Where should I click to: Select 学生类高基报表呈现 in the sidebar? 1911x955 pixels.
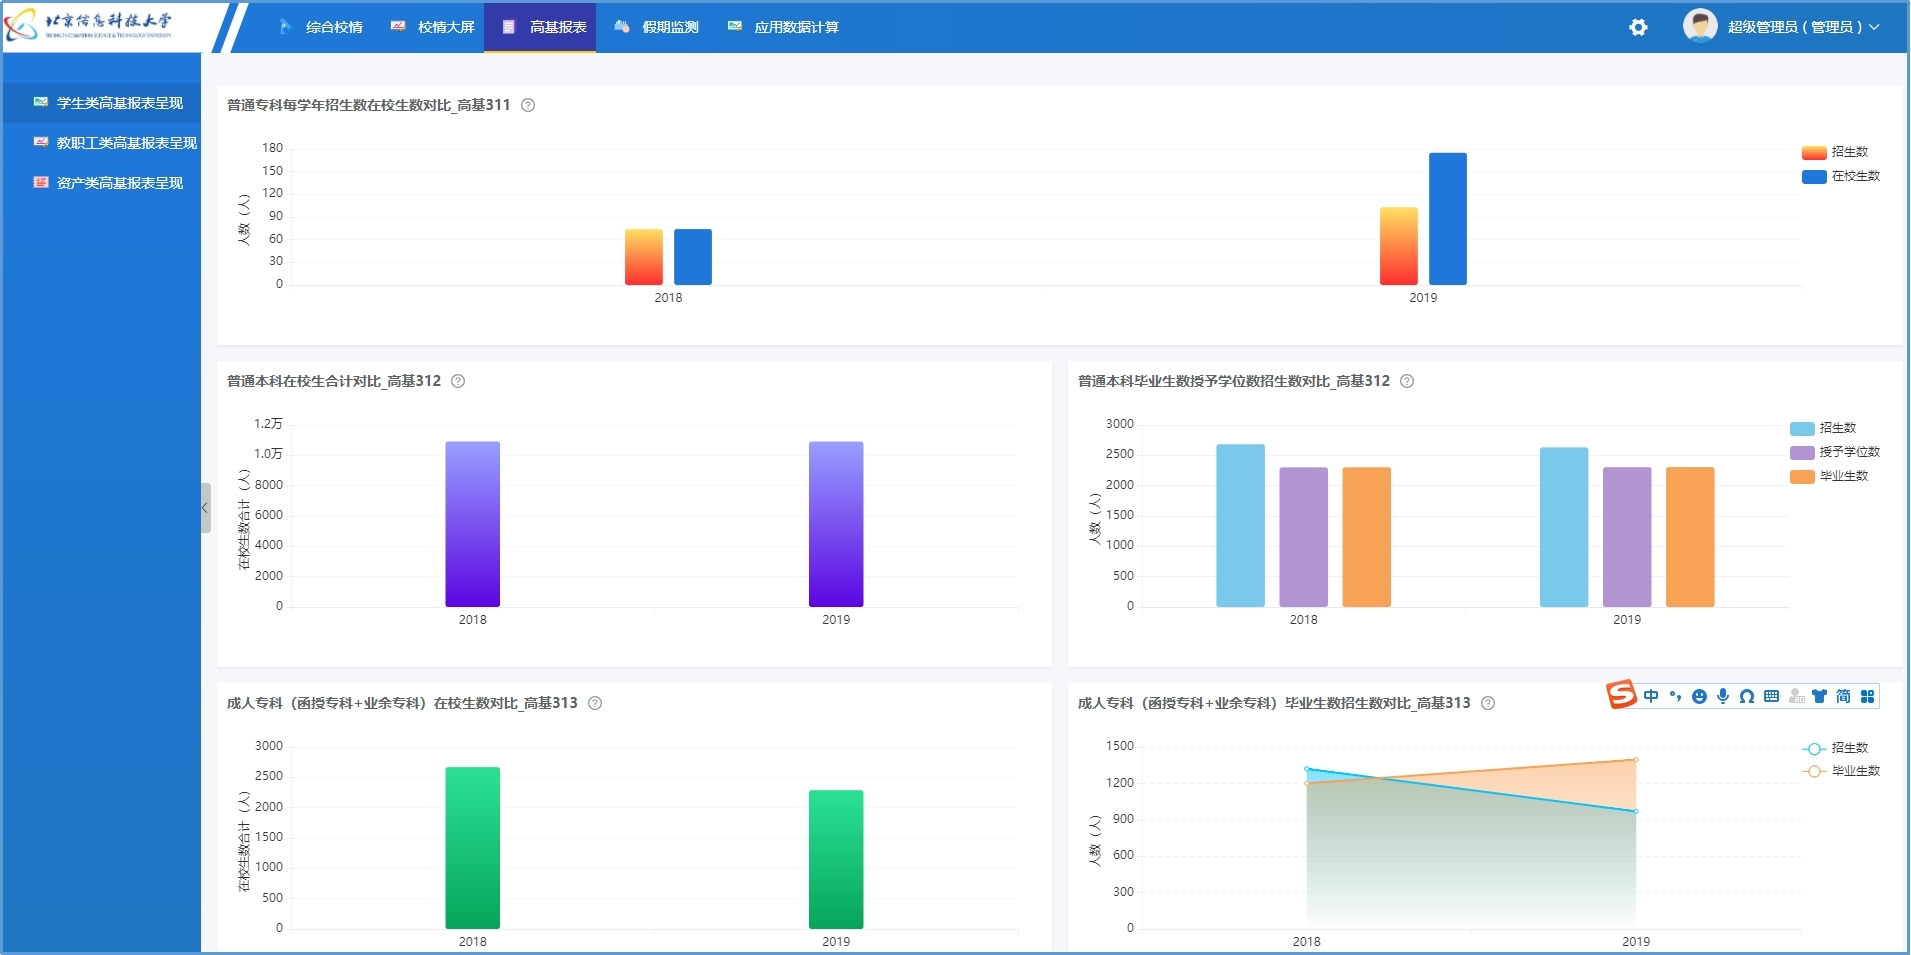pyautogui.click(x=101, y=103)
